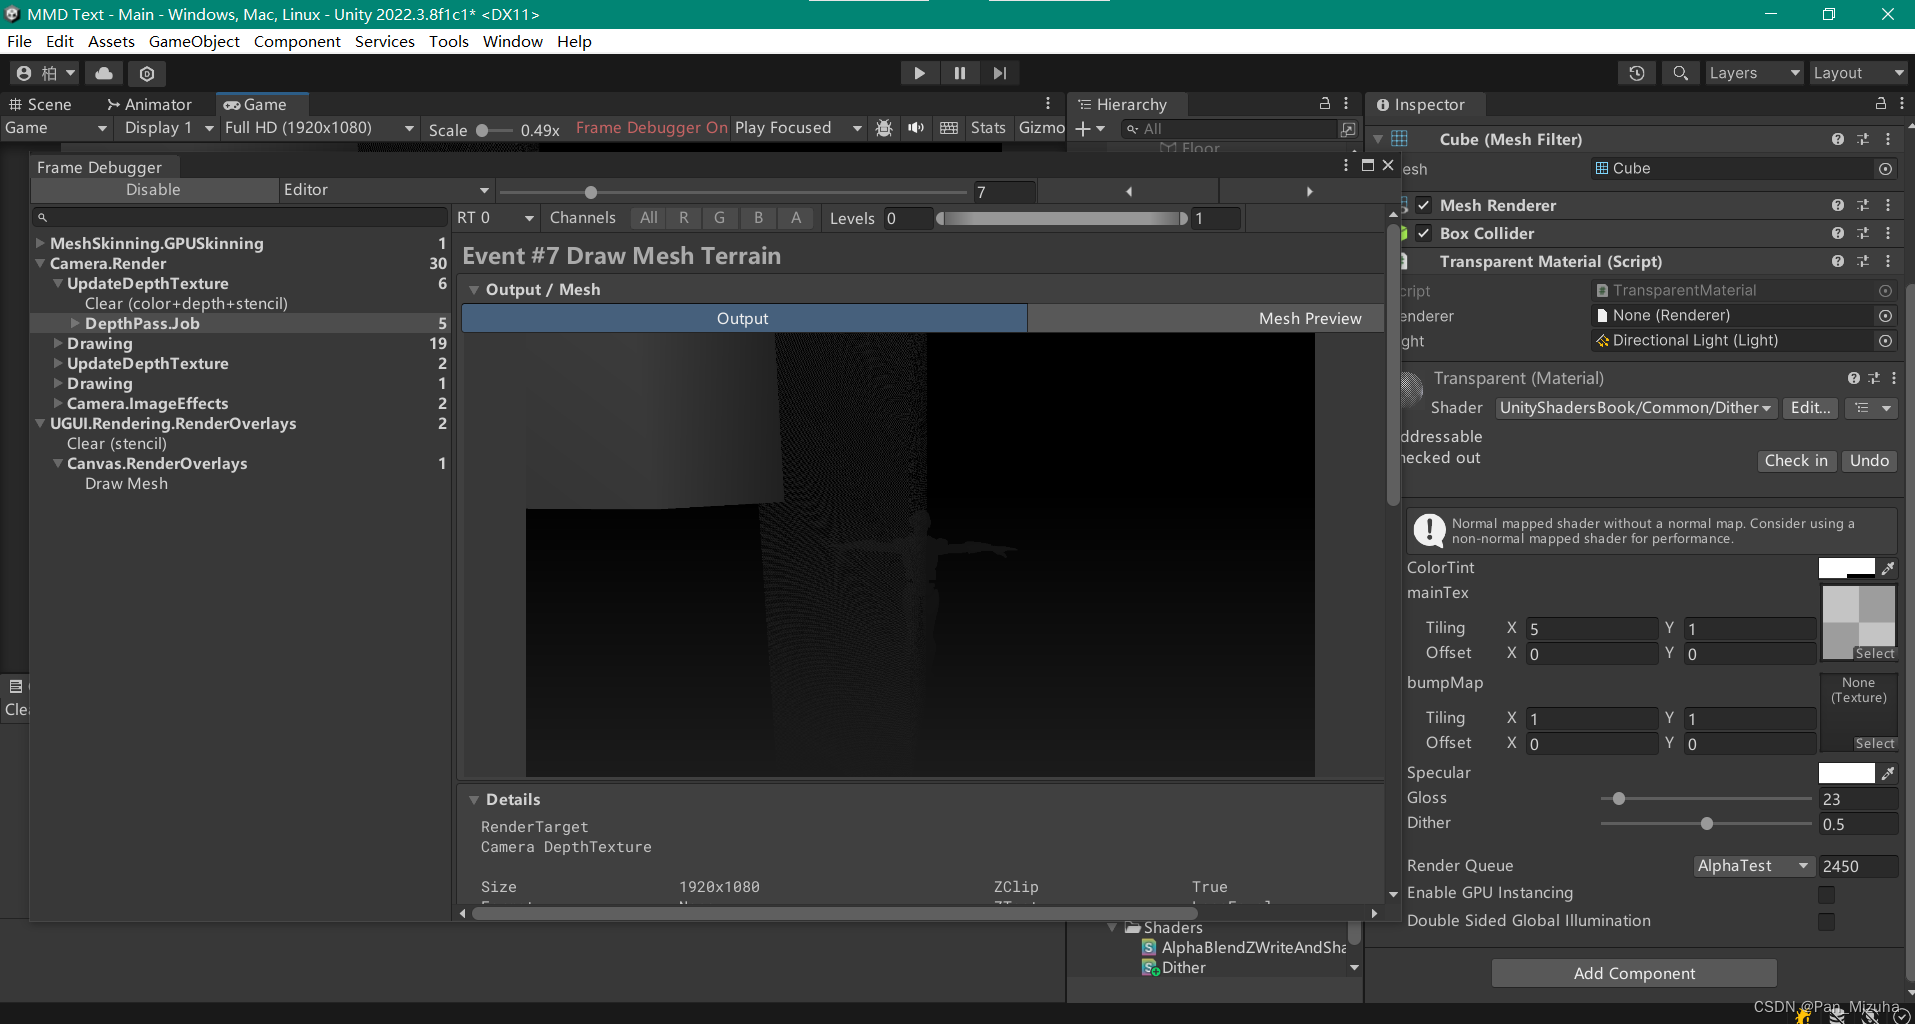The width and height of the screenshot is (1915, 1024).
Task: Click the Step frame icon
Action: point(999,72)
